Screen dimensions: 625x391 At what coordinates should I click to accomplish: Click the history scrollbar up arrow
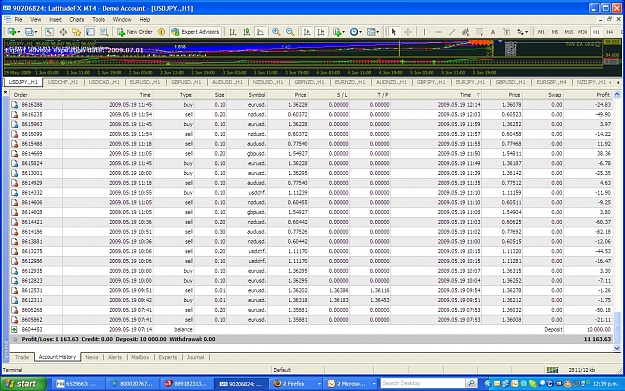coord(617,95)
